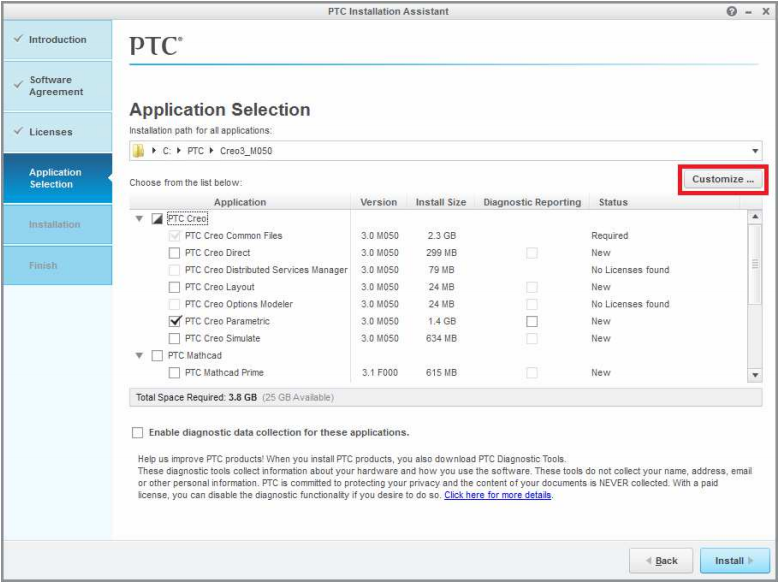The width and height of the screenshot is (780, 584).
Task: Collapse the PTC Mathcad tree group
Action: click(x=139, y=355)
